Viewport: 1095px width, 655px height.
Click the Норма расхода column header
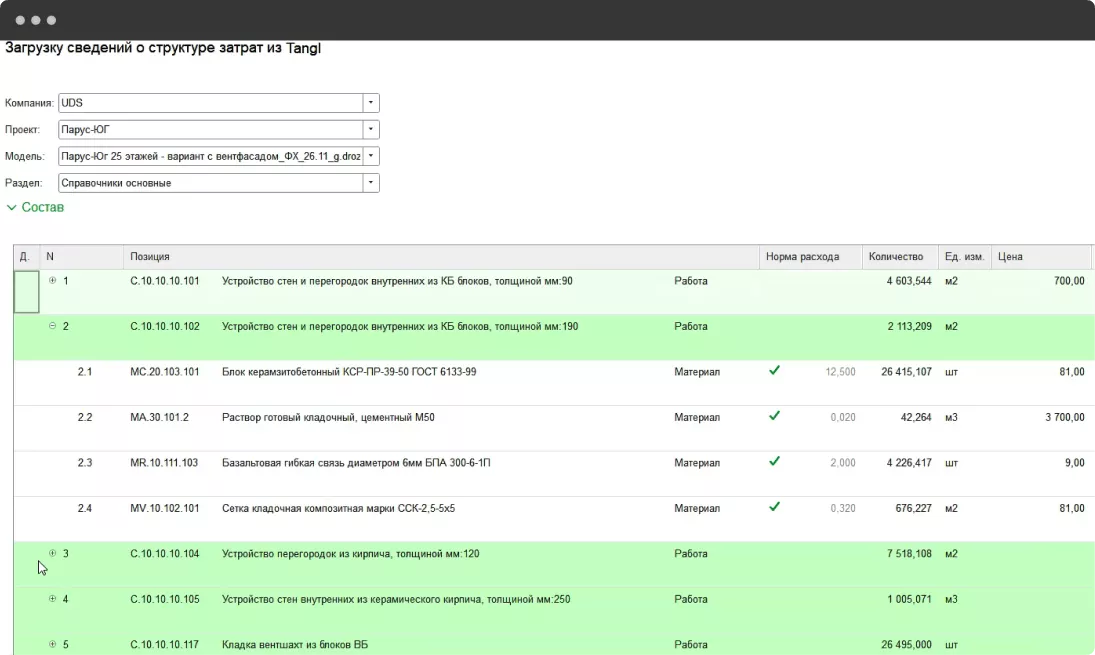click(810, 257)
